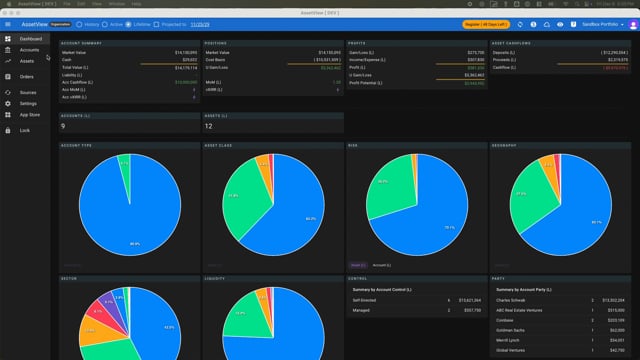Open Settings gear in sidebar

[x=8, y=104]
